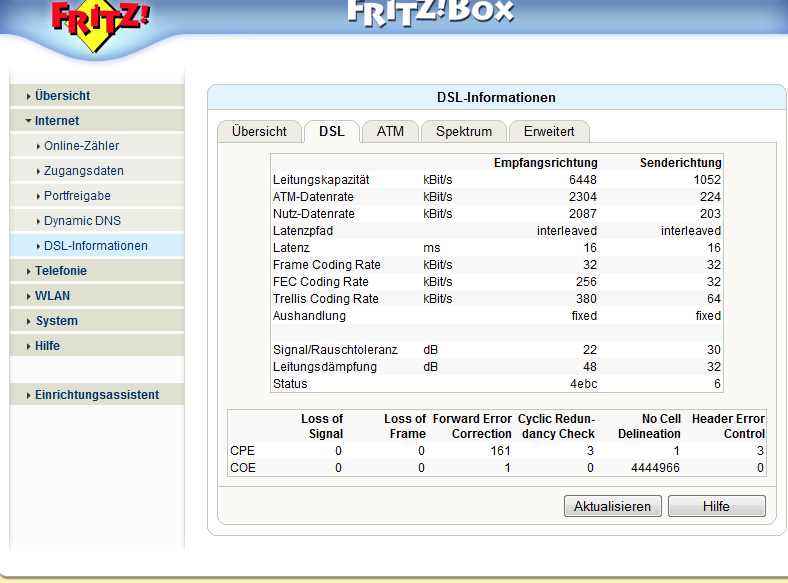Click the Nutz-Datenrate value 2087
The height and width of the screenshot is (583, 788).
(583, 214)
